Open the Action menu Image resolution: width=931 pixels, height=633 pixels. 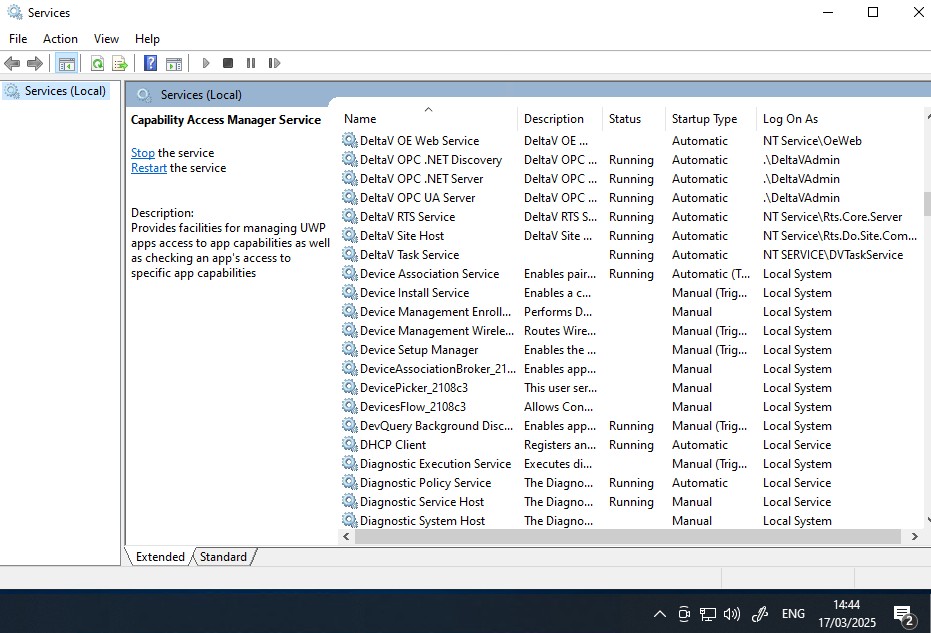60,39
